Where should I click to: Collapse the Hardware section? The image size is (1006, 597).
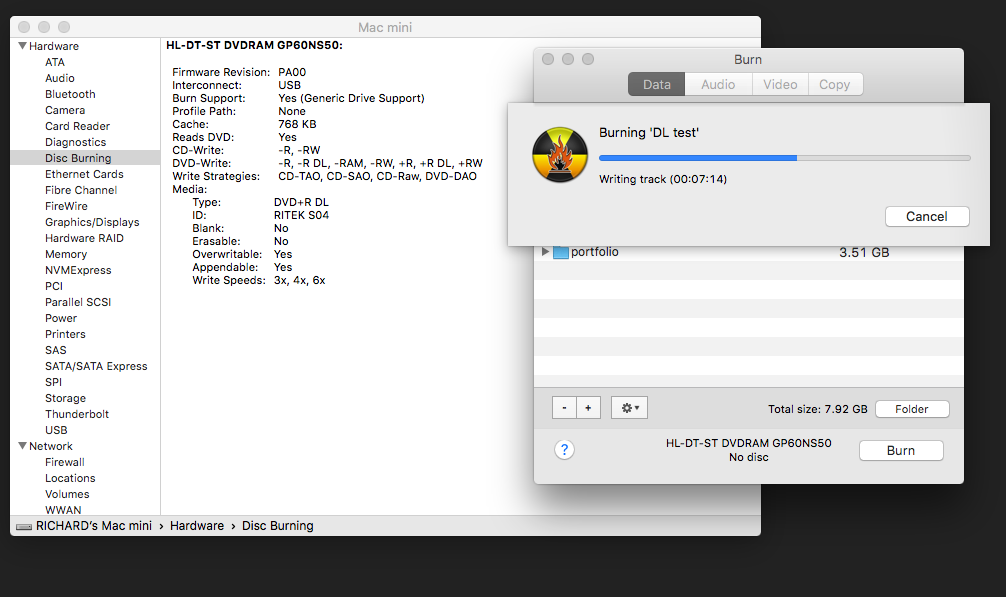pos(22,46)
